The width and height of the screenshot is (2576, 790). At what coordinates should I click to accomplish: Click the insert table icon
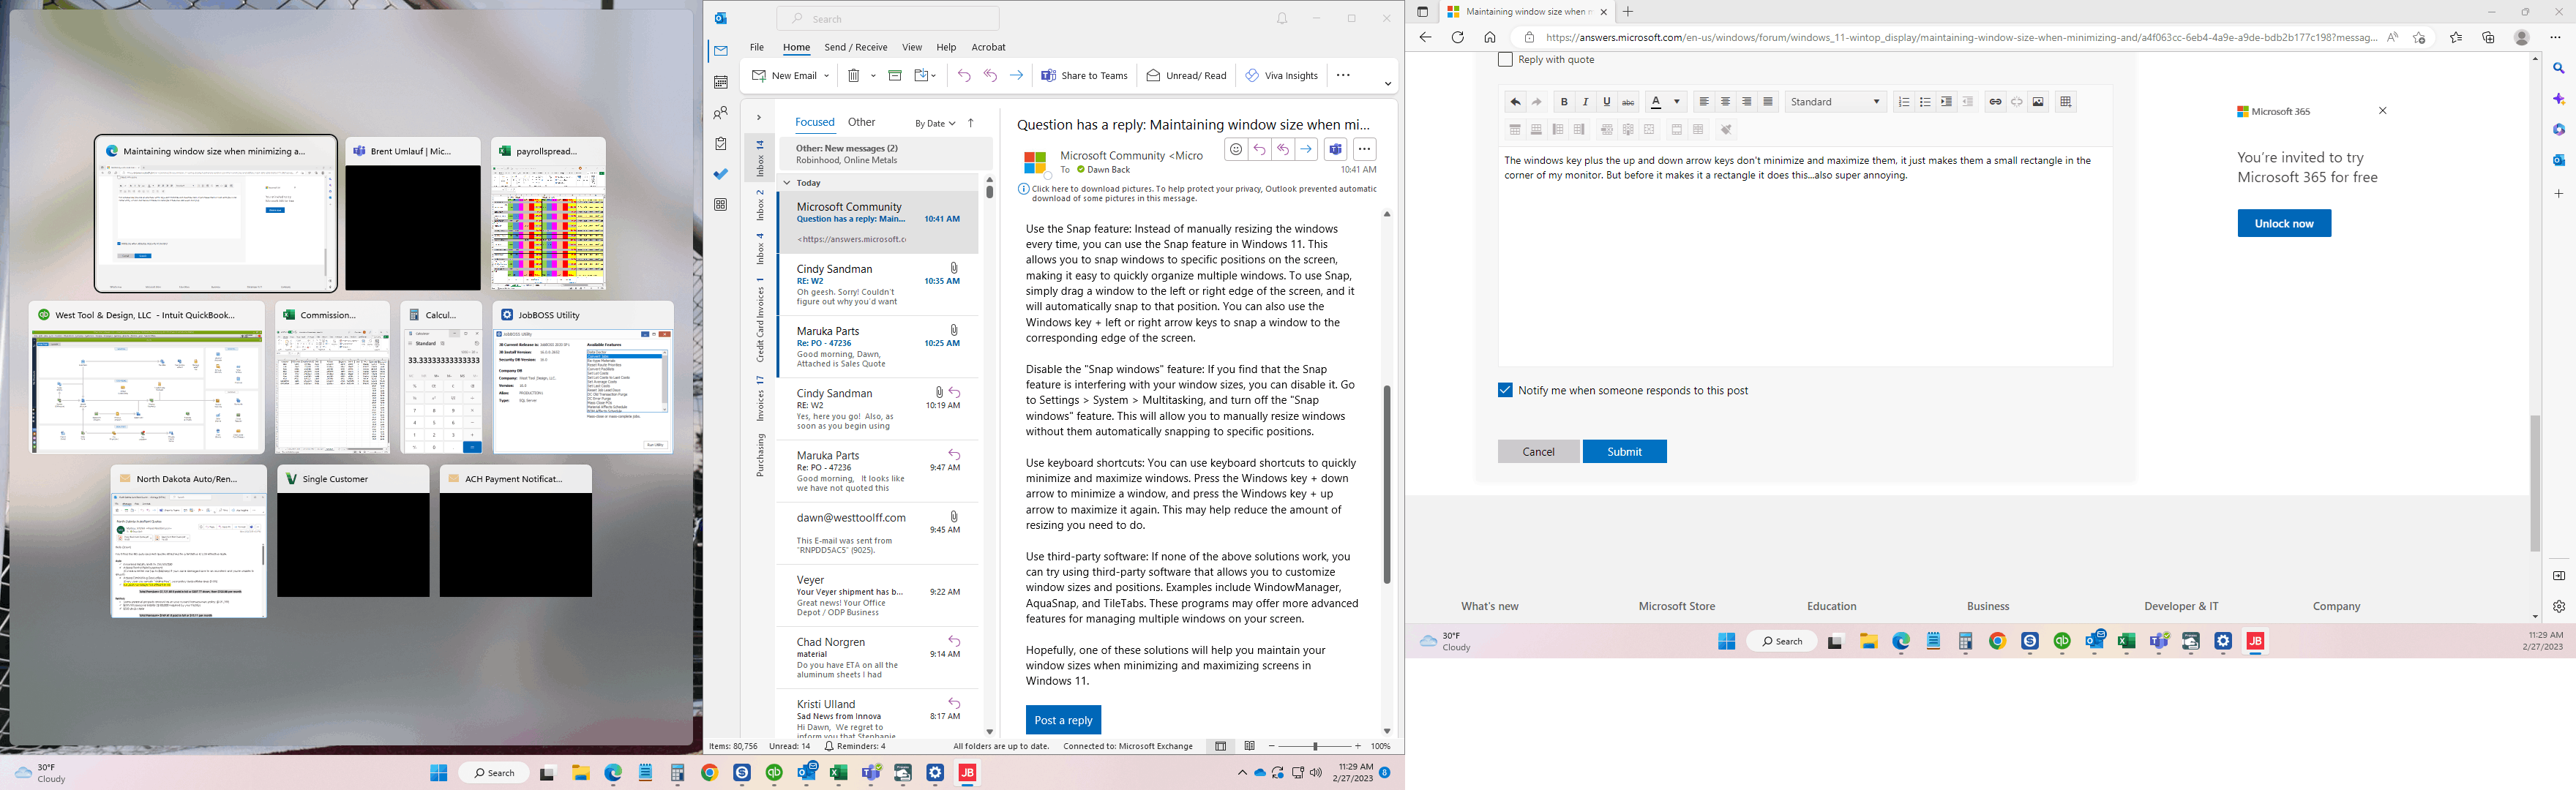point(2066,102)
